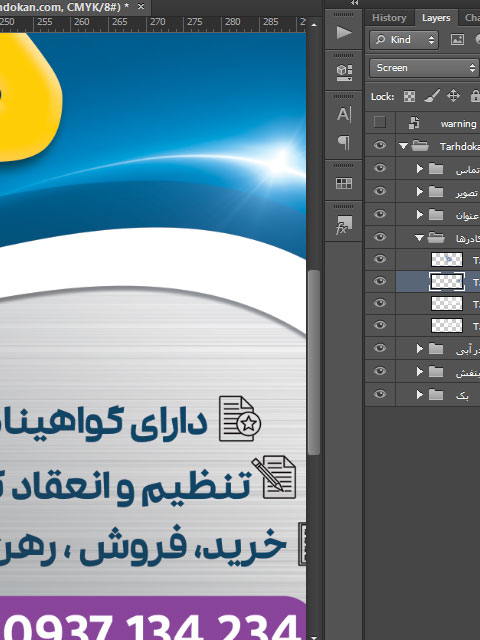
Task: Click the open folder icon of کادرها group
Action: click(x=436, y=238)
